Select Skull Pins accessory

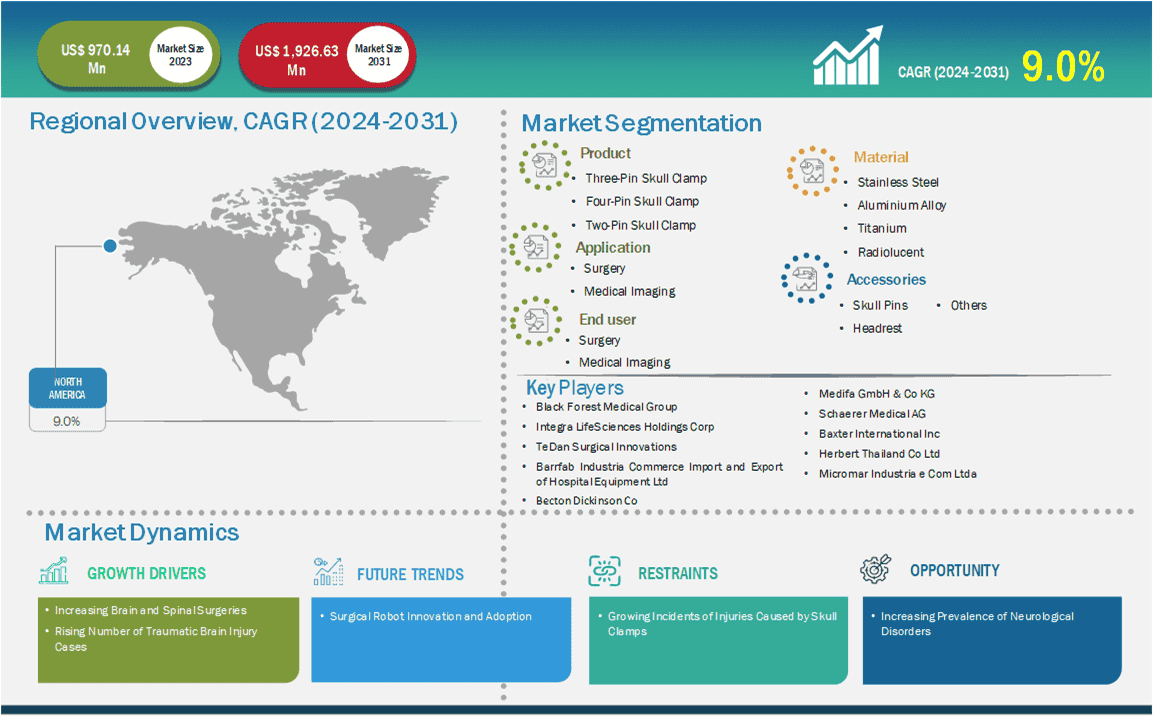point(880,305)
